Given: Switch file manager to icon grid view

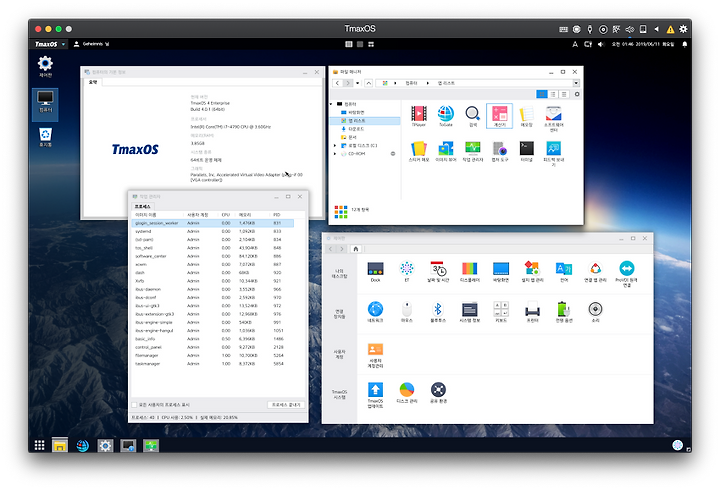Looking at the screenshot, I should [x=542, y=94].
